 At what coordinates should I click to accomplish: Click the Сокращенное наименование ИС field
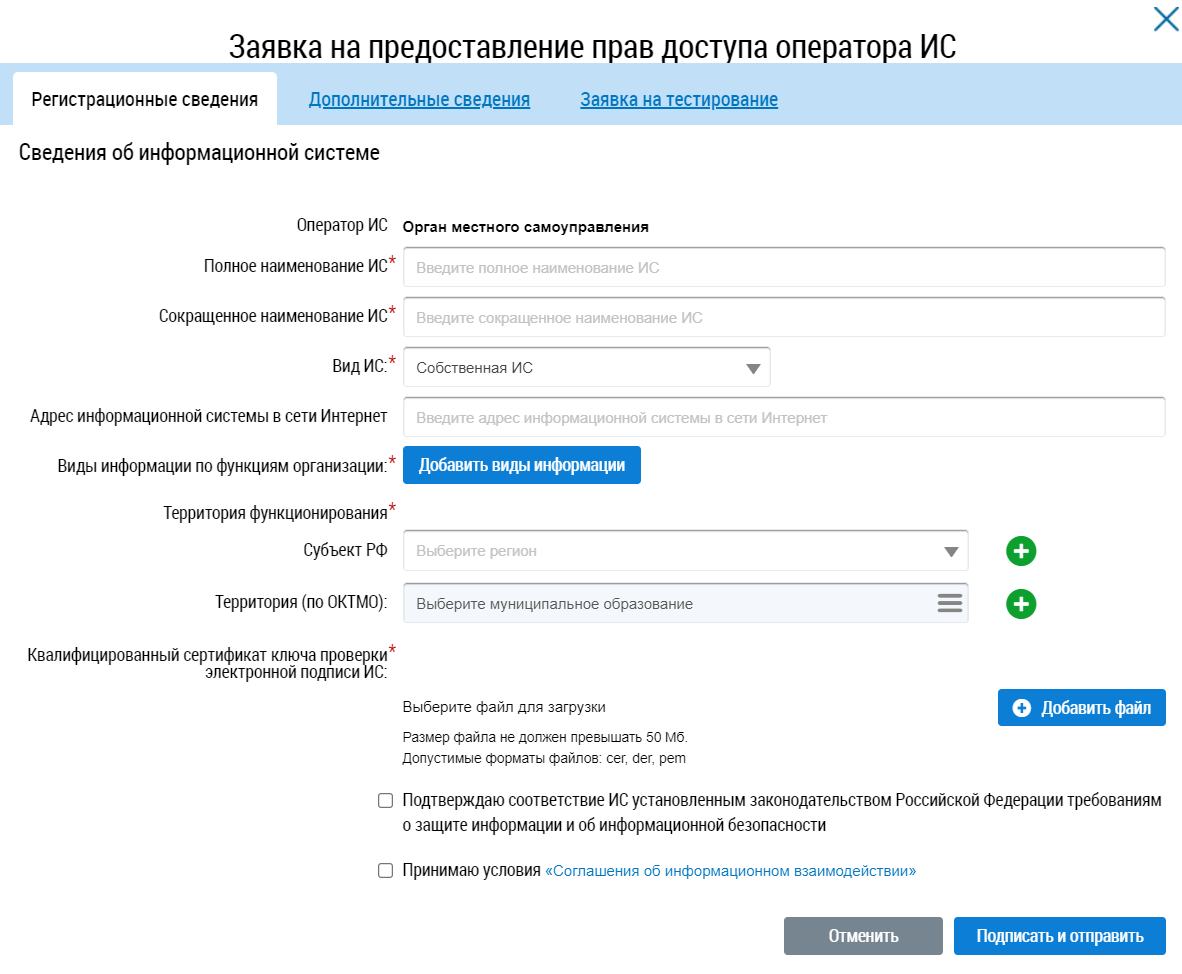click(784, 318)
